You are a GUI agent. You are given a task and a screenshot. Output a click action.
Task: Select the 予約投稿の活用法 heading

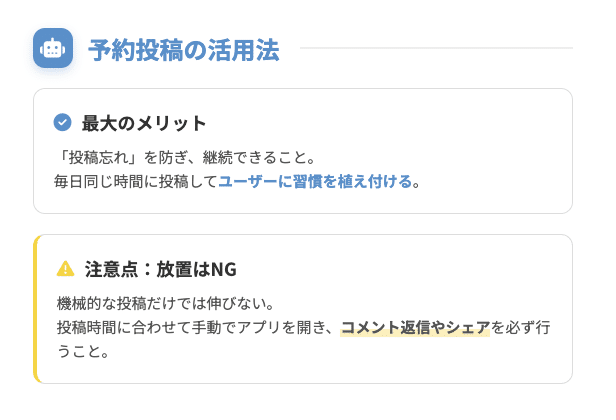click(x=183, y=49)
